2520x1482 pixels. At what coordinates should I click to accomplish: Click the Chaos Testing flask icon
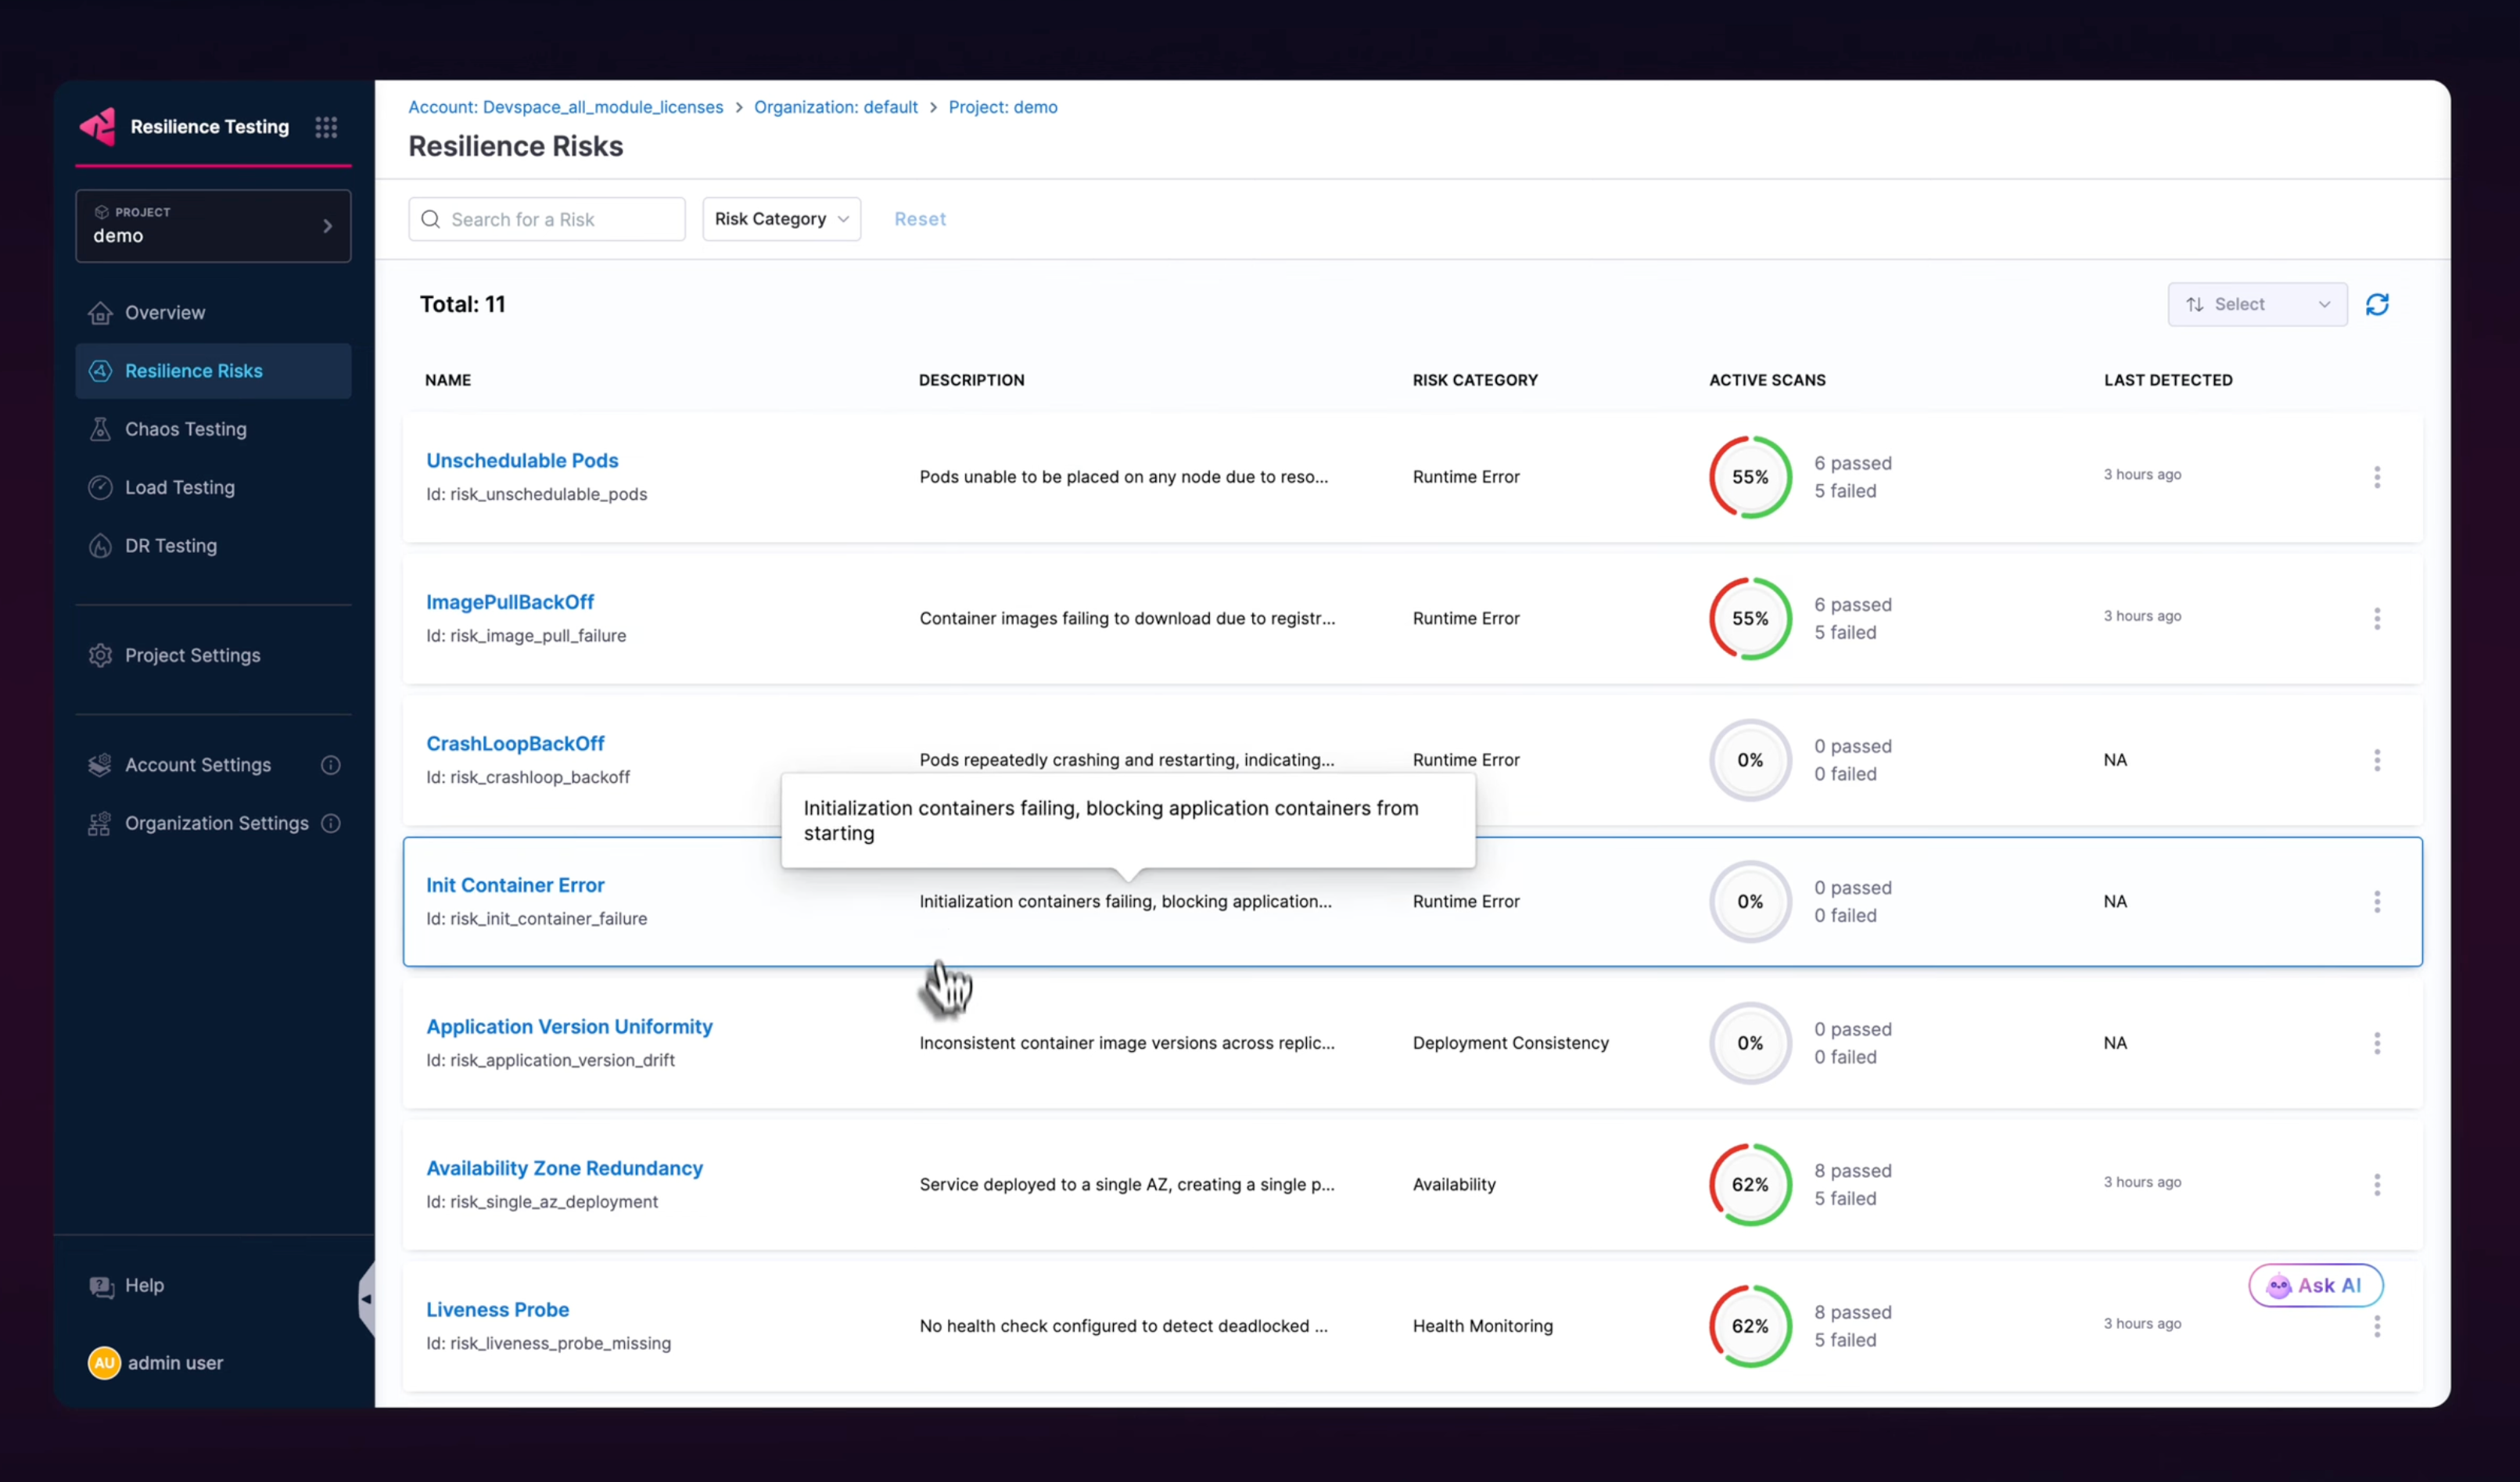(x=100, y=429)
